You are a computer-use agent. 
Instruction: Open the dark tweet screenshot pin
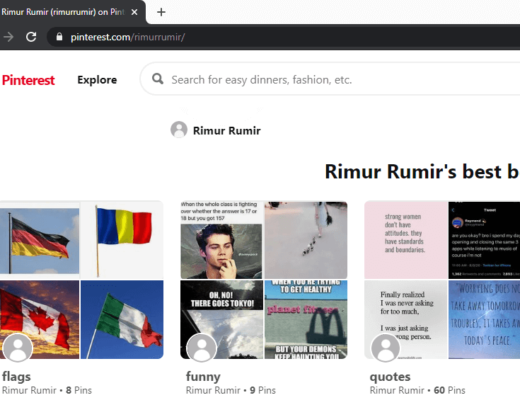pyautogui.click(x=484, y=239)
